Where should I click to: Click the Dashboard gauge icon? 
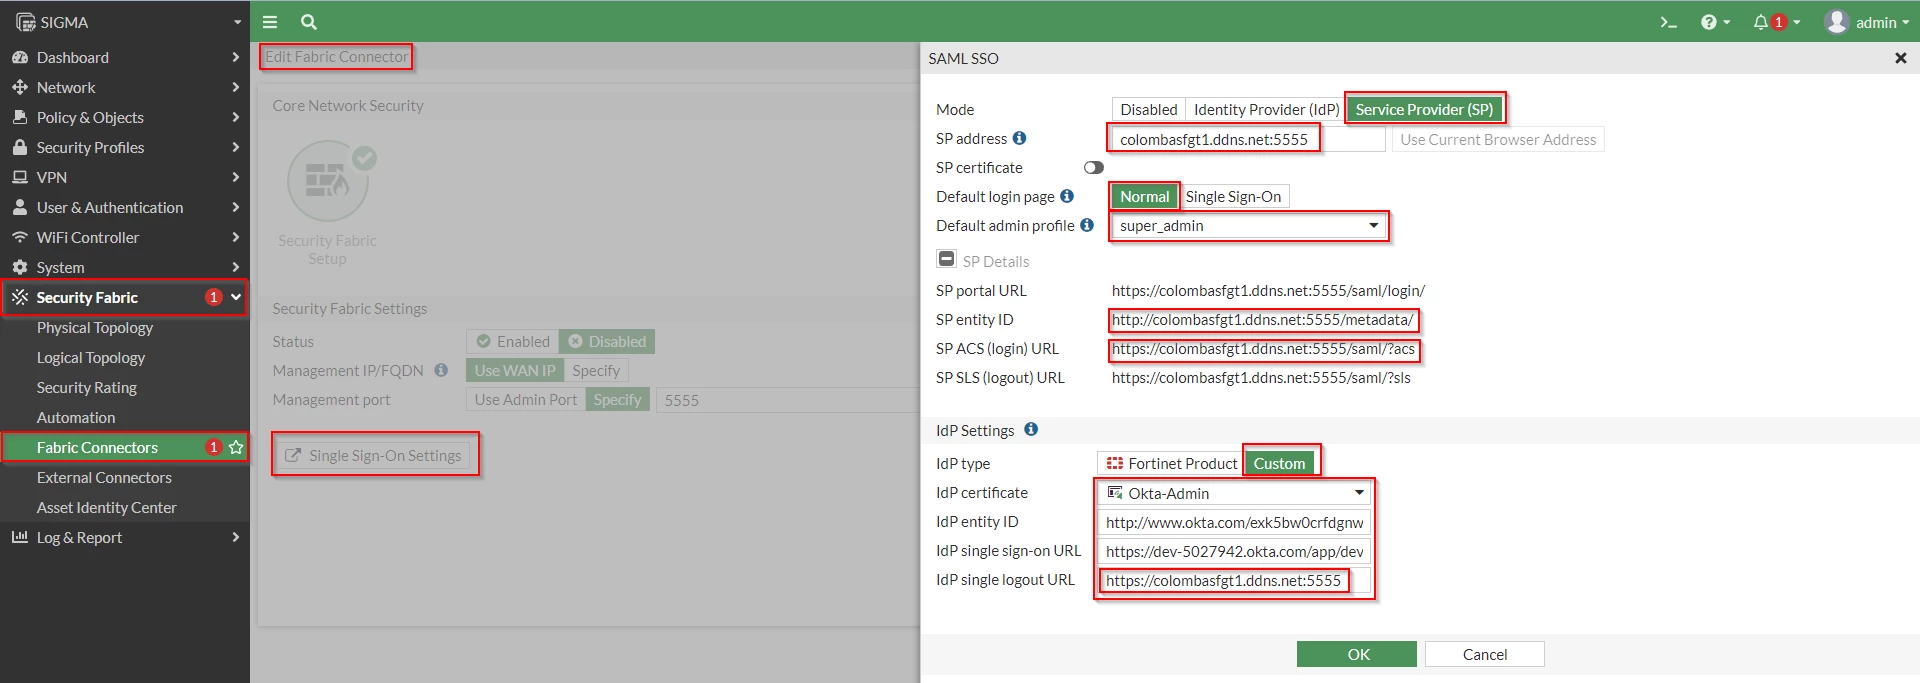[19, 58]
